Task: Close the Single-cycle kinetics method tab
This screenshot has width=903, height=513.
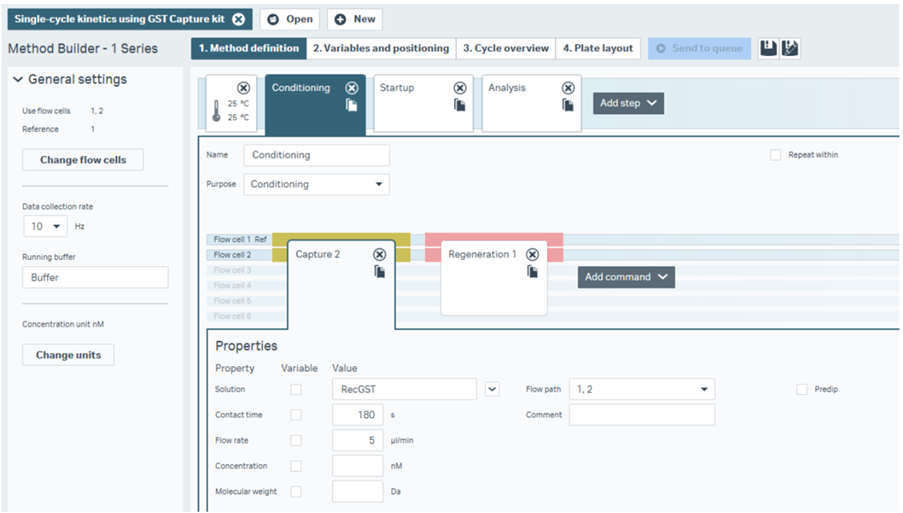Action: tap(238, 19)
